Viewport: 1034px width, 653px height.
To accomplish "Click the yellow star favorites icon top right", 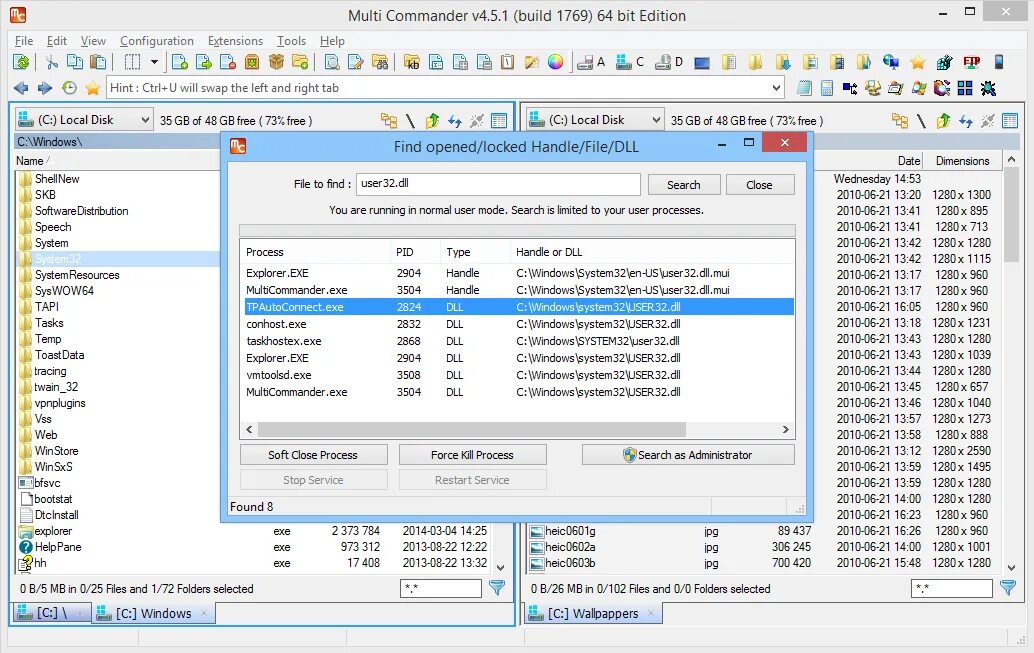I will click(917, 63).
